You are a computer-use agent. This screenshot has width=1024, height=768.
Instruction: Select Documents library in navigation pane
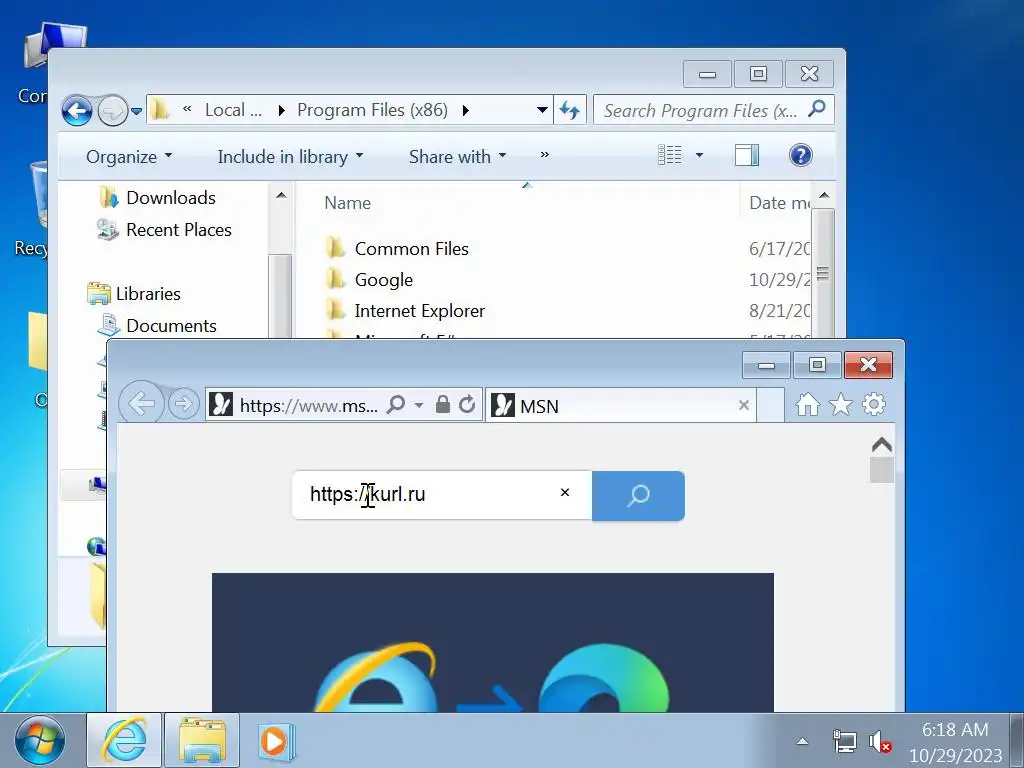click(171, 326)
